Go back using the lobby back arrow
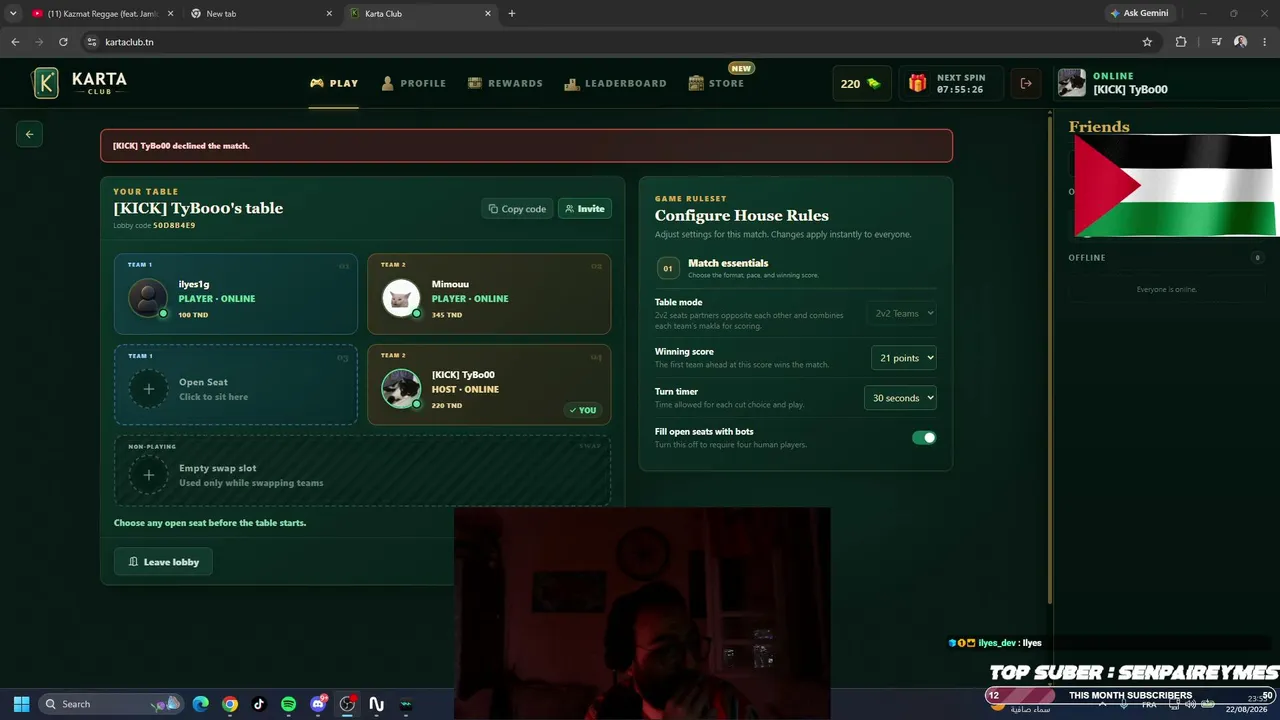This screenshot has height=720, width=1280. pos(29,134)
